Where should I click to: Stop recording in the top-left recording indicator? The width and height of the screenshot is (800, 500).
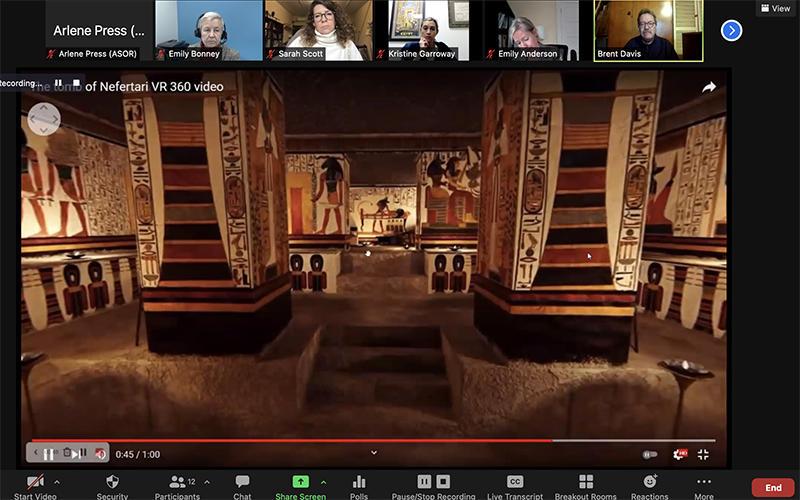pyautogui.click(x=76, y=83)
